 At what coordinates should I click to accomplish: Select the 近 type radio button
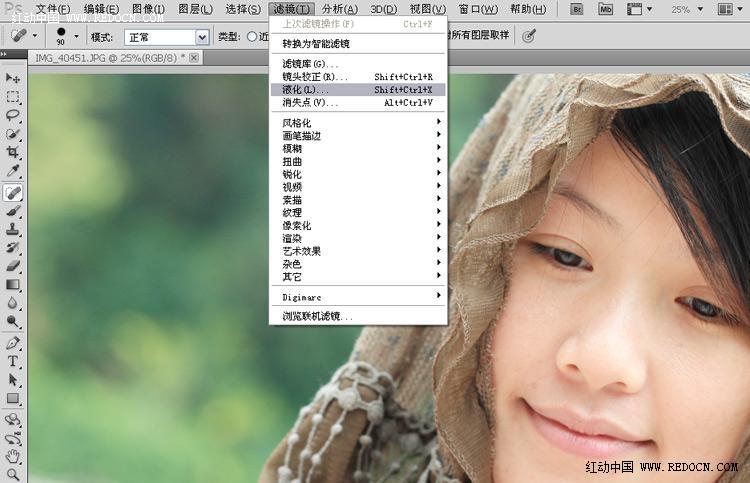pyautogui.click(x=252, y=36)
